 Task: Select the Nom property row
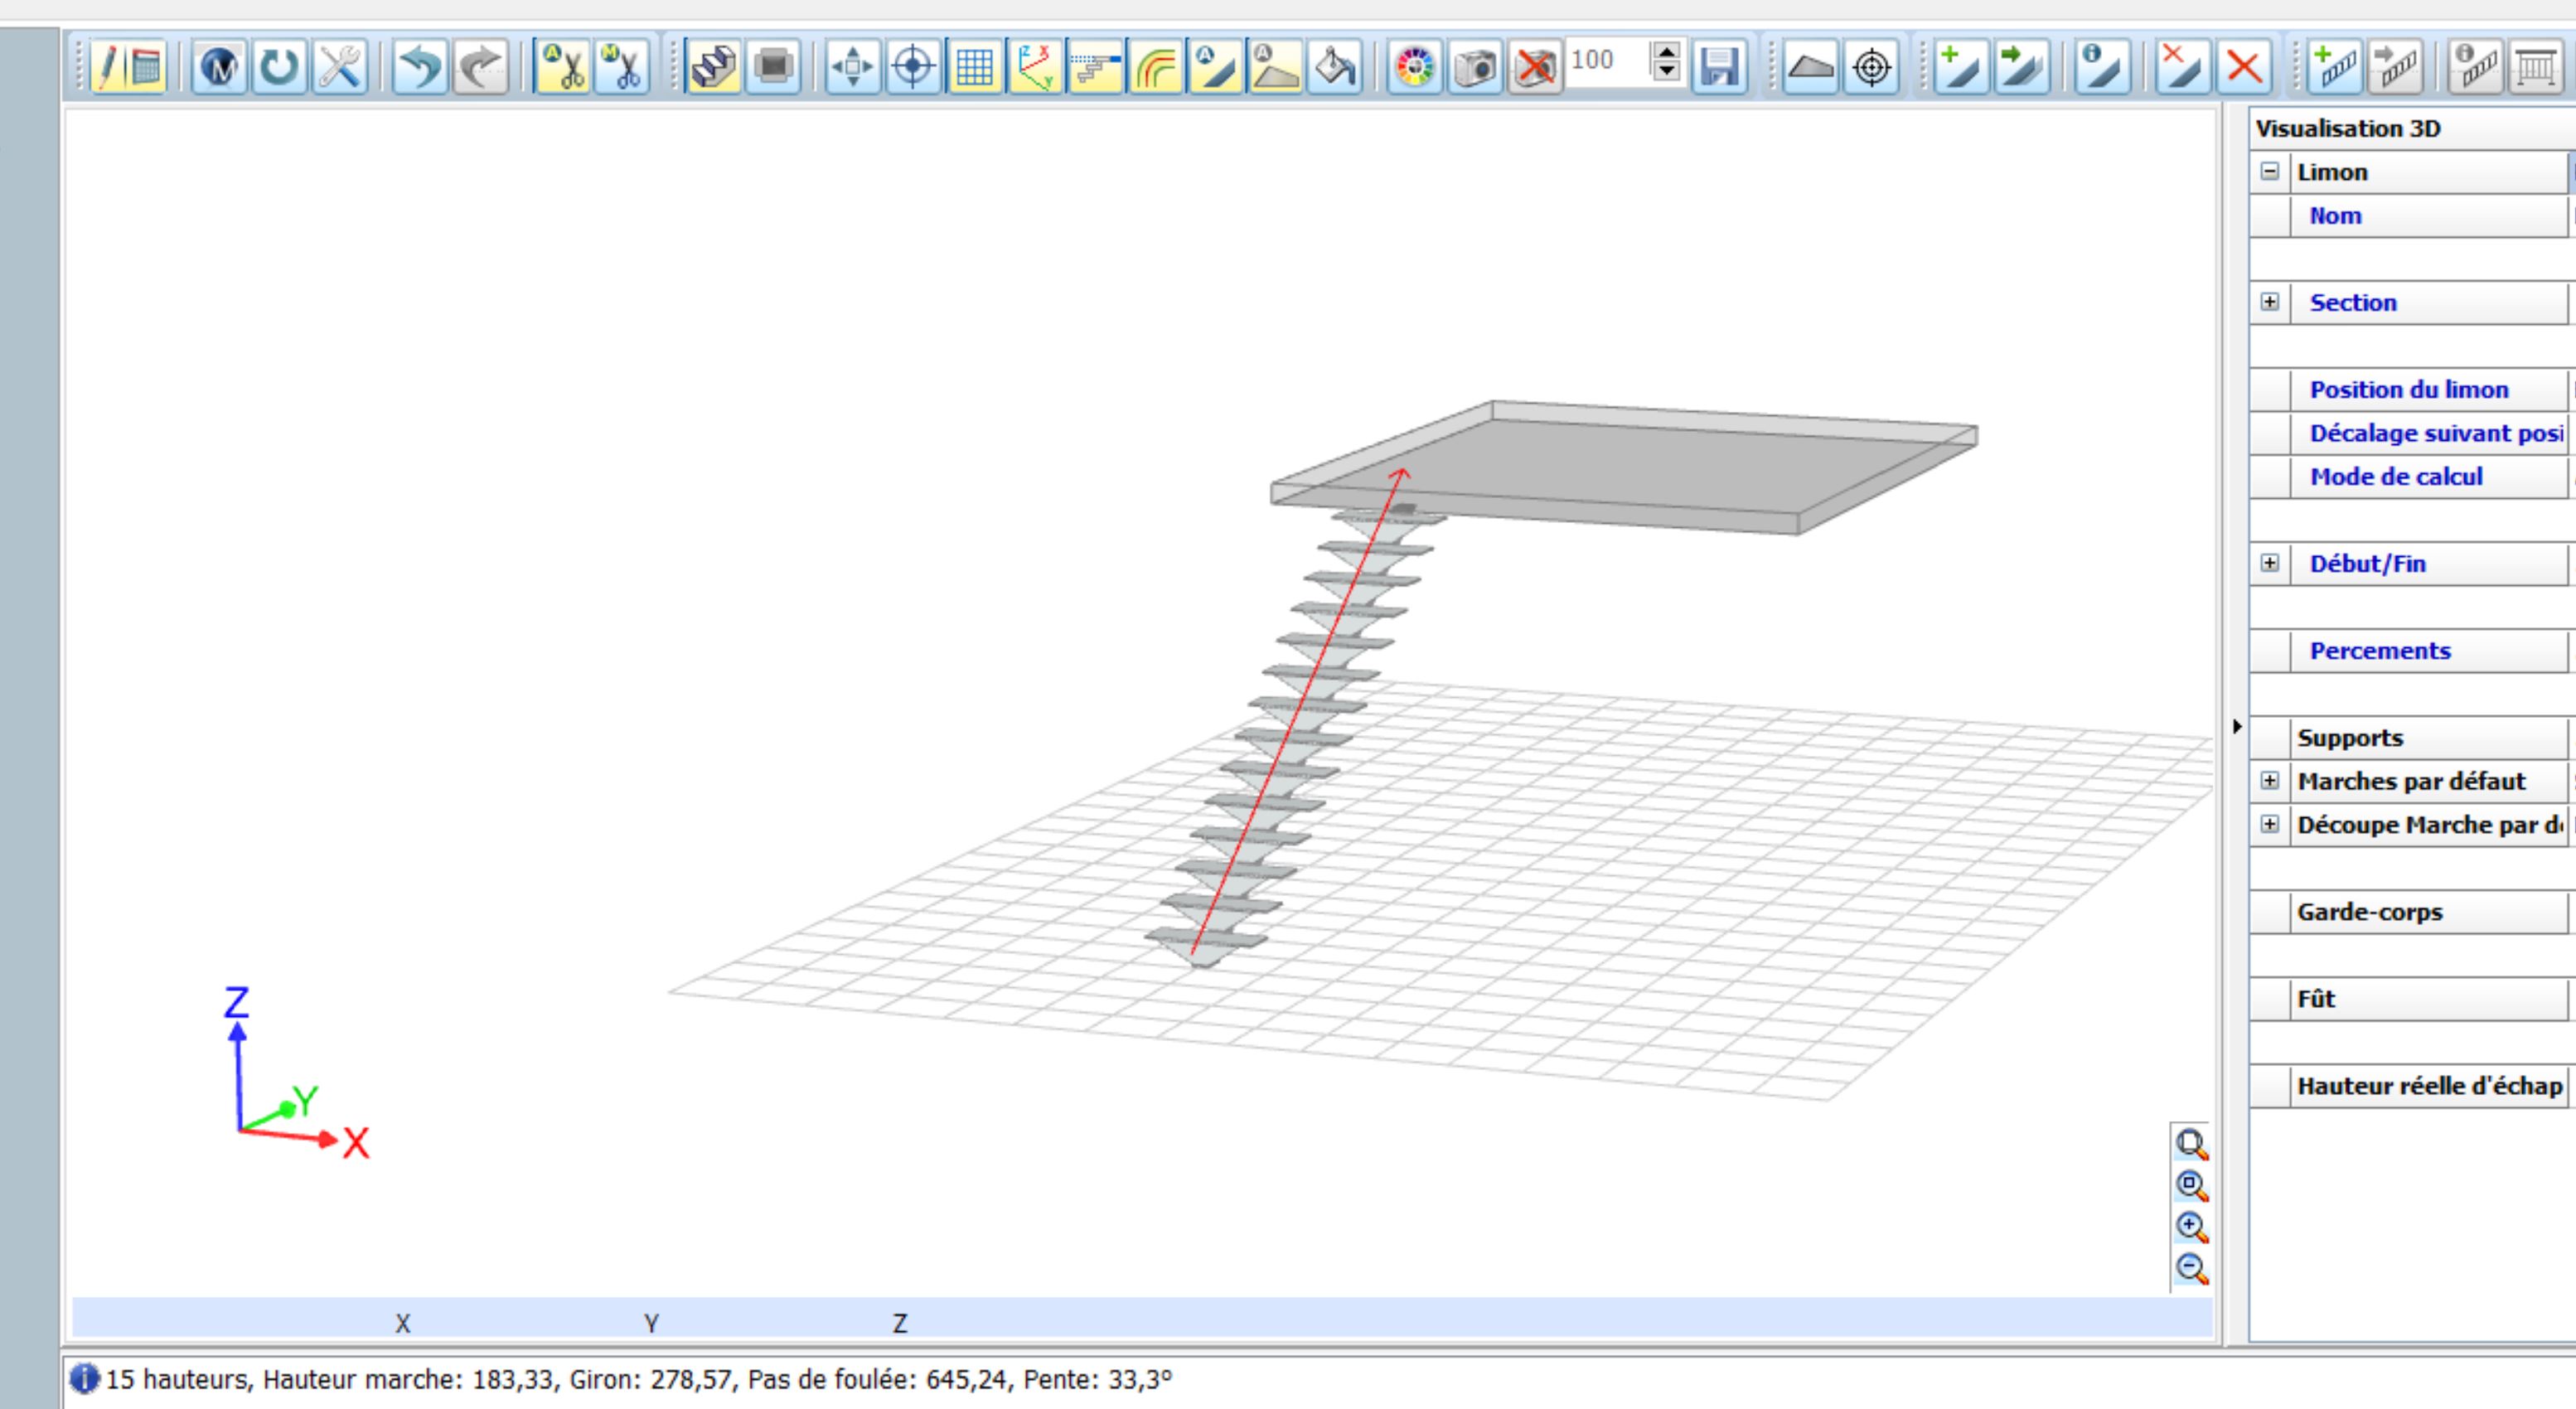pos(2412,216)
